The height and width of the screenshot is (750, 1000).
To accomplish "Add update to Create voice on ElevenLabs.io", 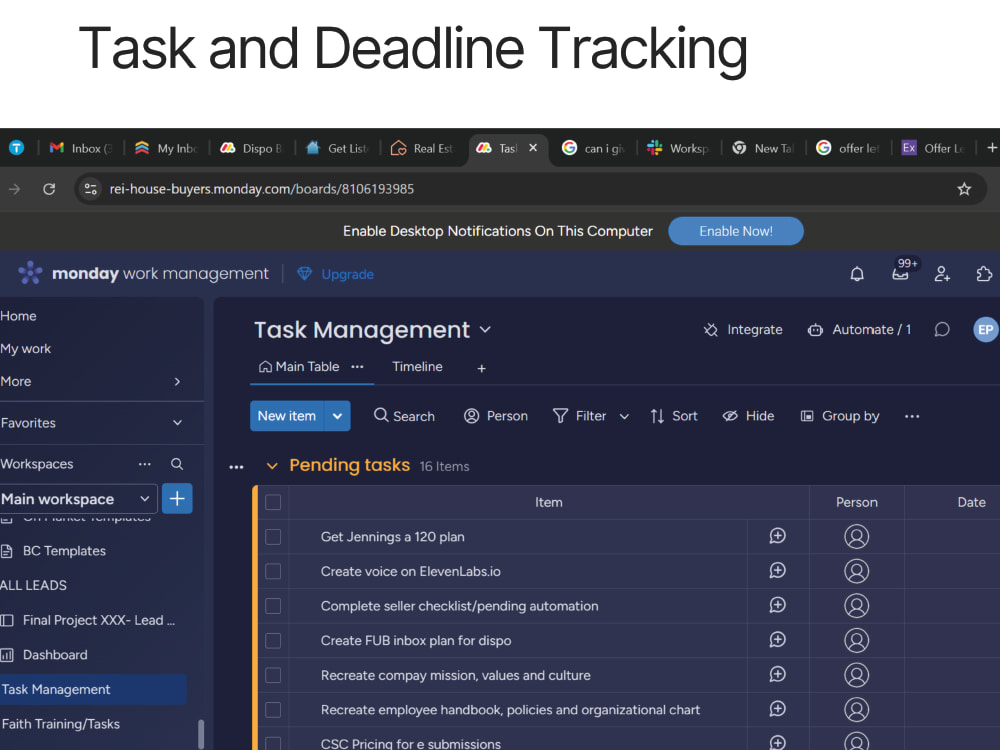I will [x=777, y=571].
